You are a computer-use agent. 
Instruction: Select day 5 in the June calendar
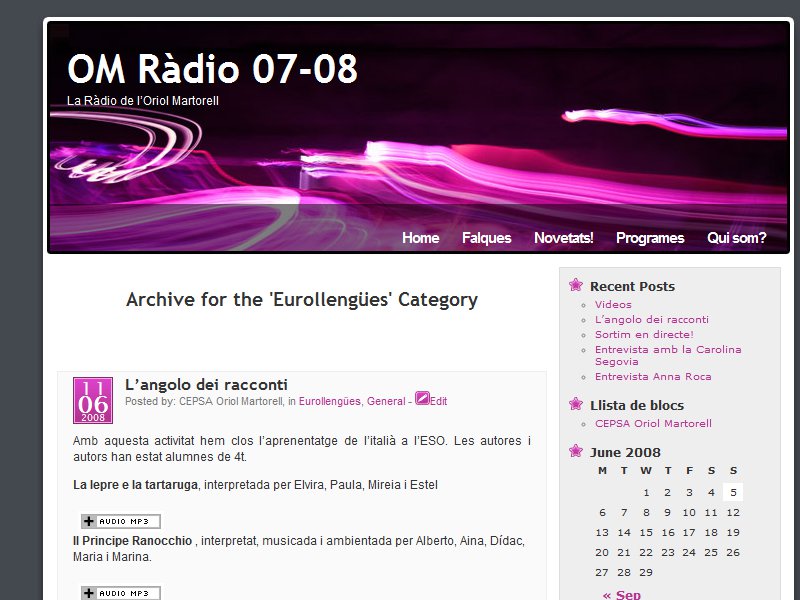click(x=733, y=492)
